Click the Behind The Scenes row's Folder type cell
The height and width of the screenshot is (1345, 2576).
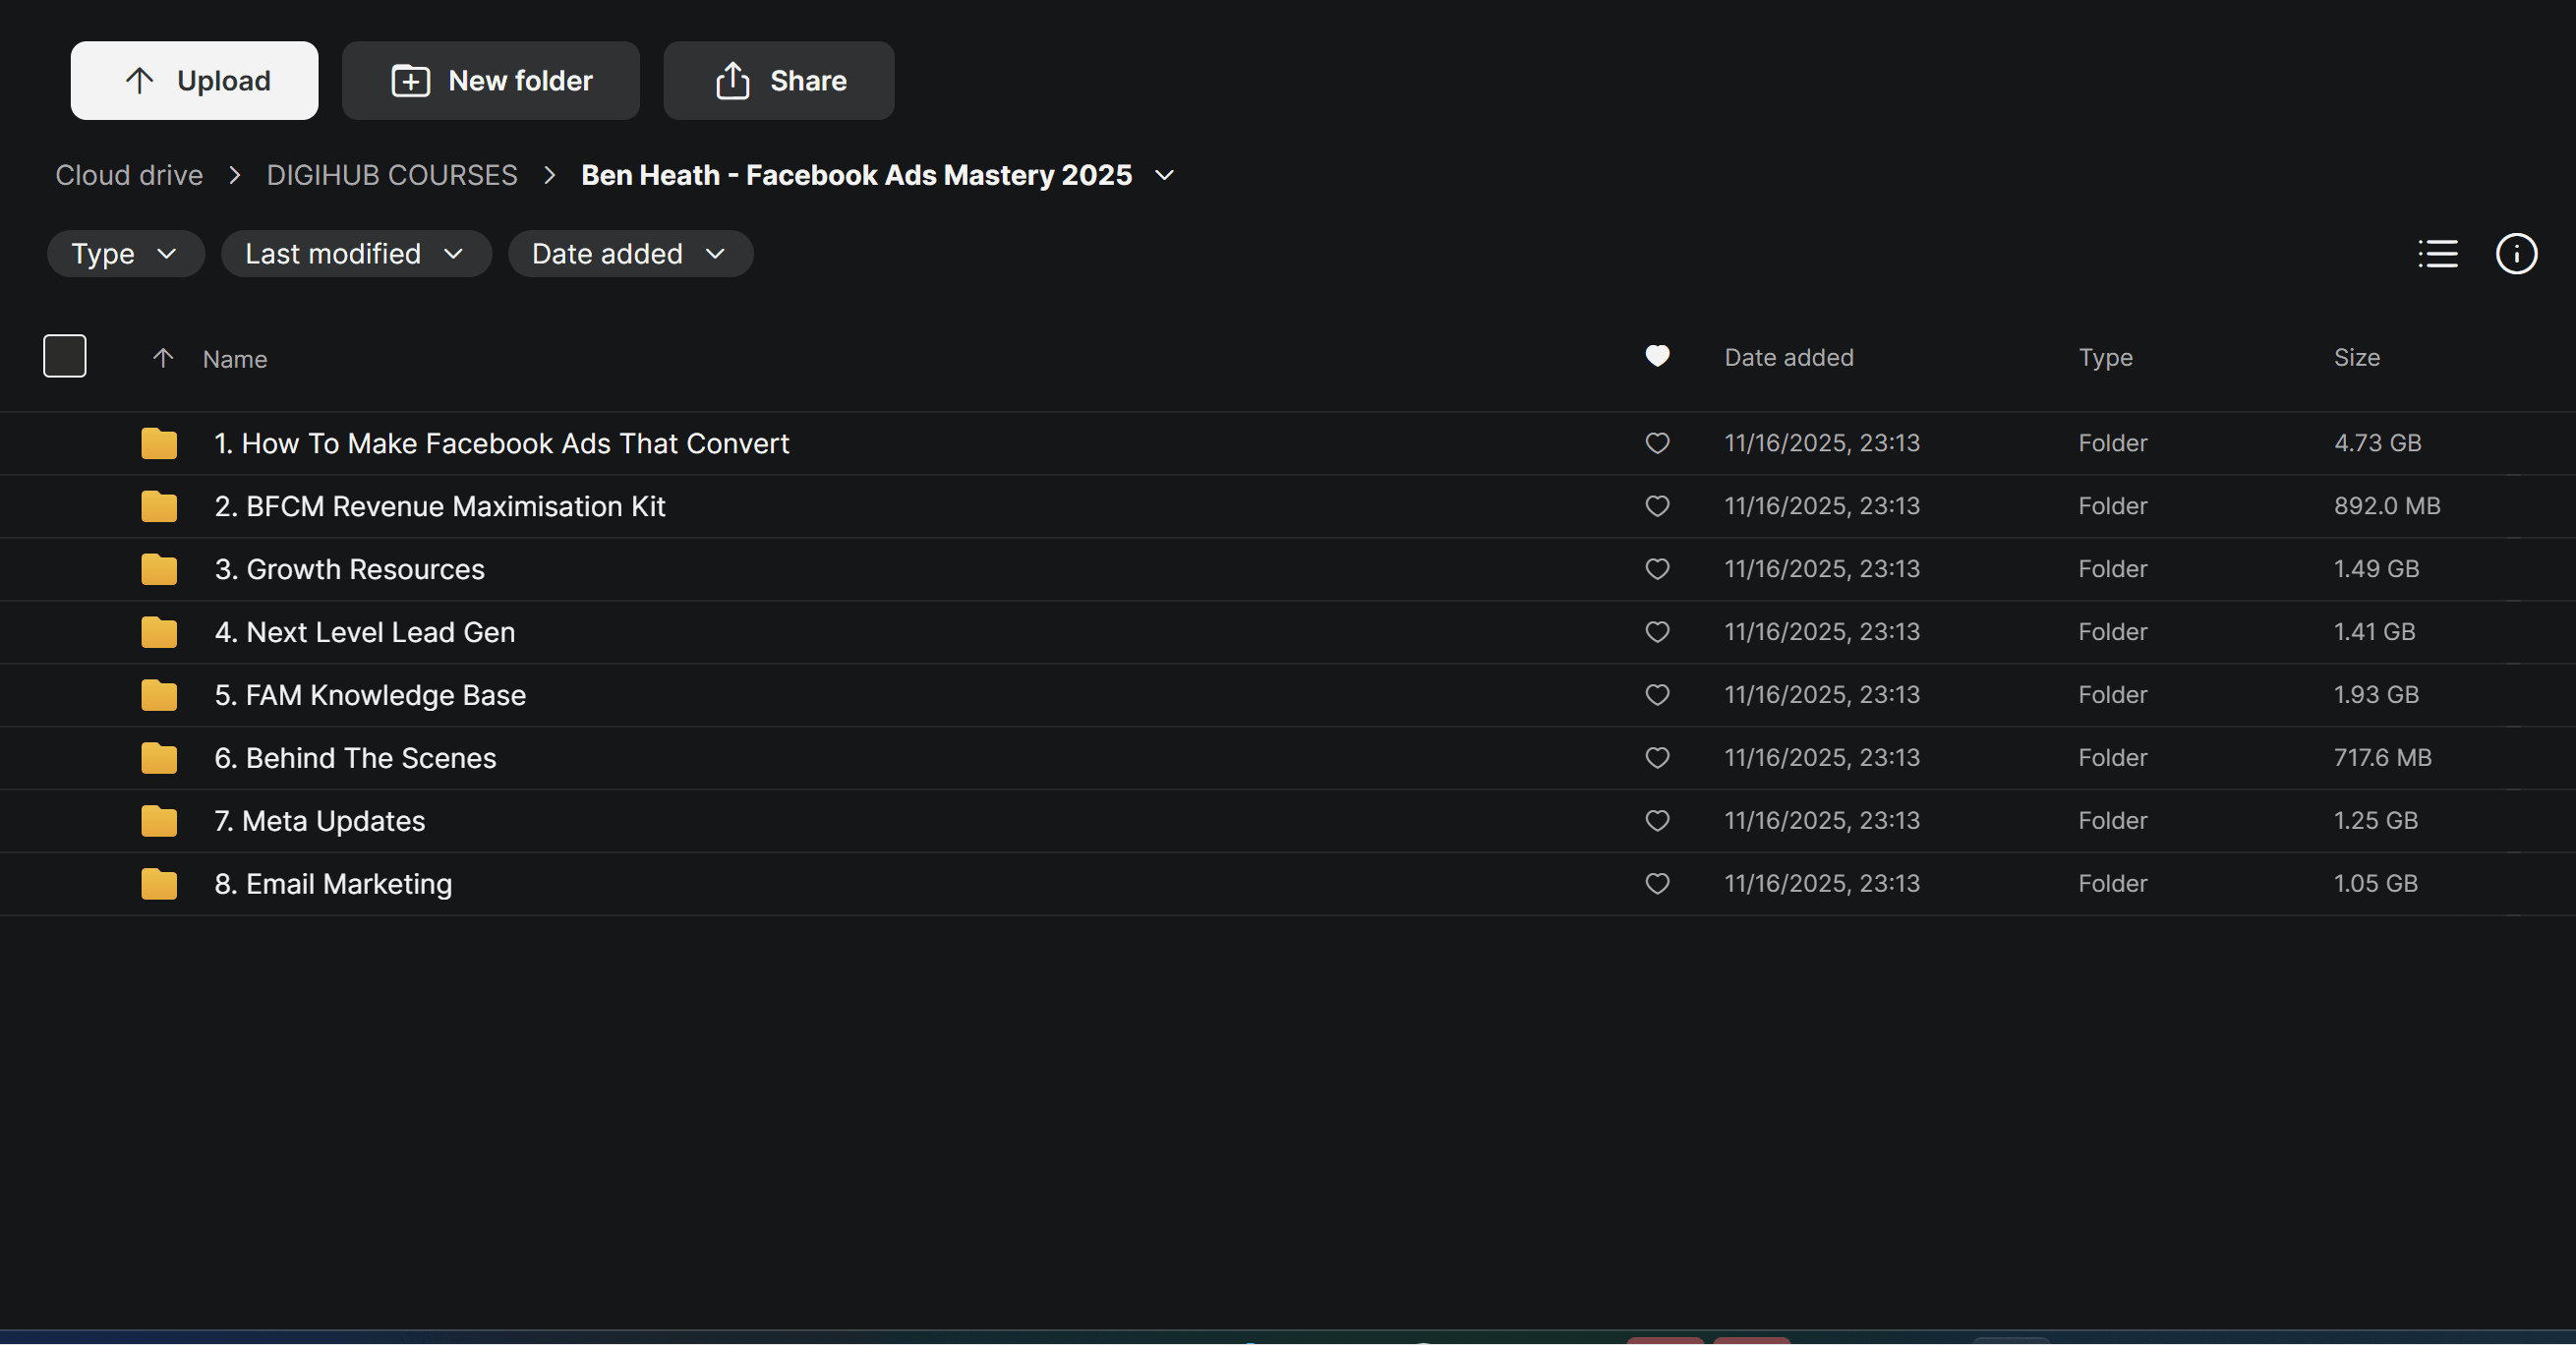[x=2112, y=758]
